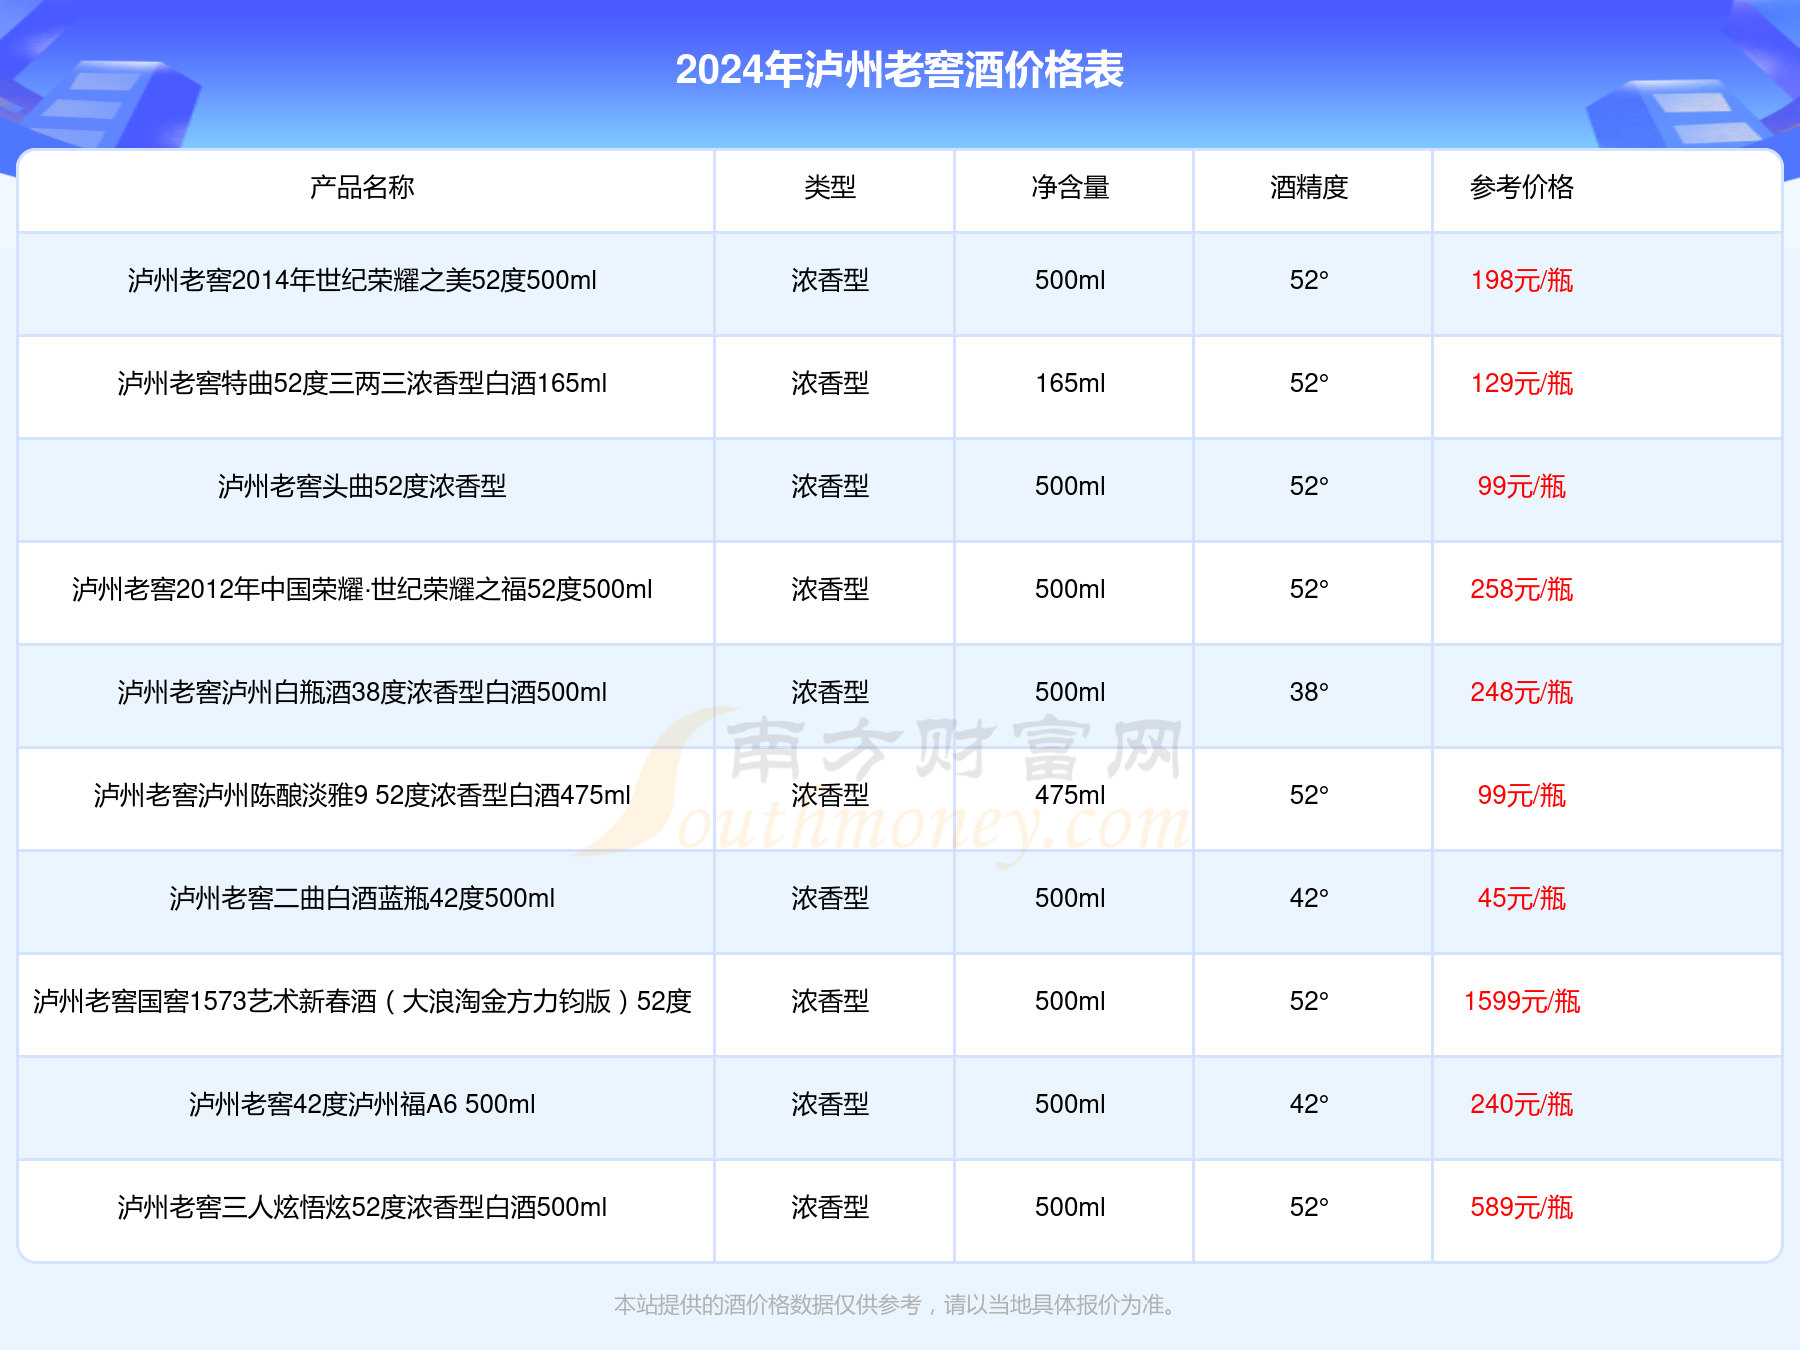Click the 258元/瓶 price
Image resolution: width=1800 pixels, height=1350 pixels.
pyautogui.click(x=1522, y=589)
